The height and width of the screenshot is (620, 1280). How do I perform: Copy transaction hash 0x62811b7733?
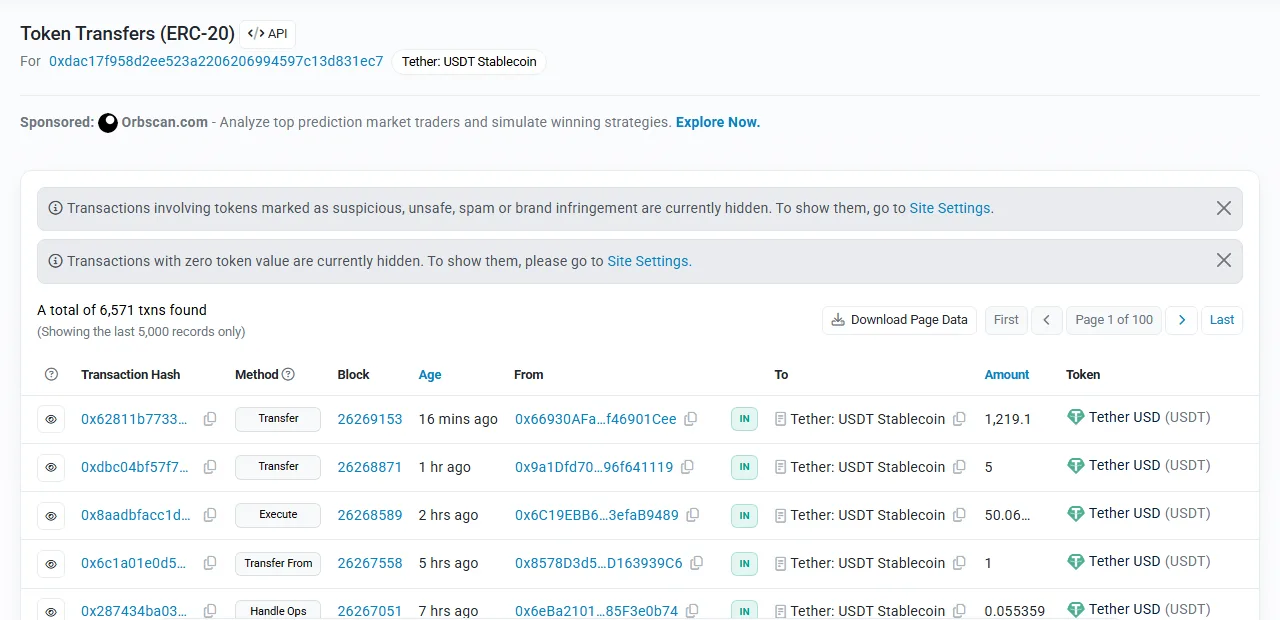[x=210, y=419]
